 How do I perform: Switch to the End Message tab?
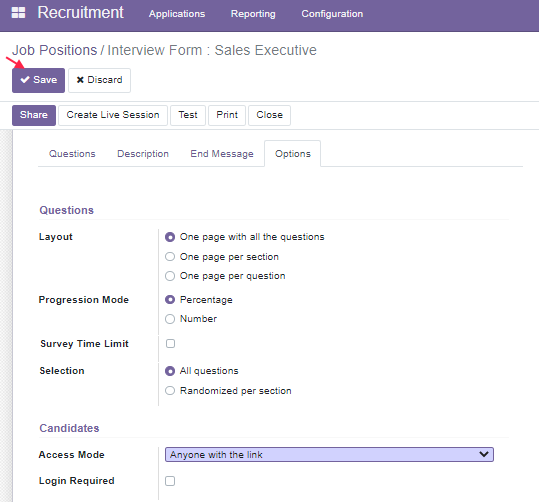point(222,154)
